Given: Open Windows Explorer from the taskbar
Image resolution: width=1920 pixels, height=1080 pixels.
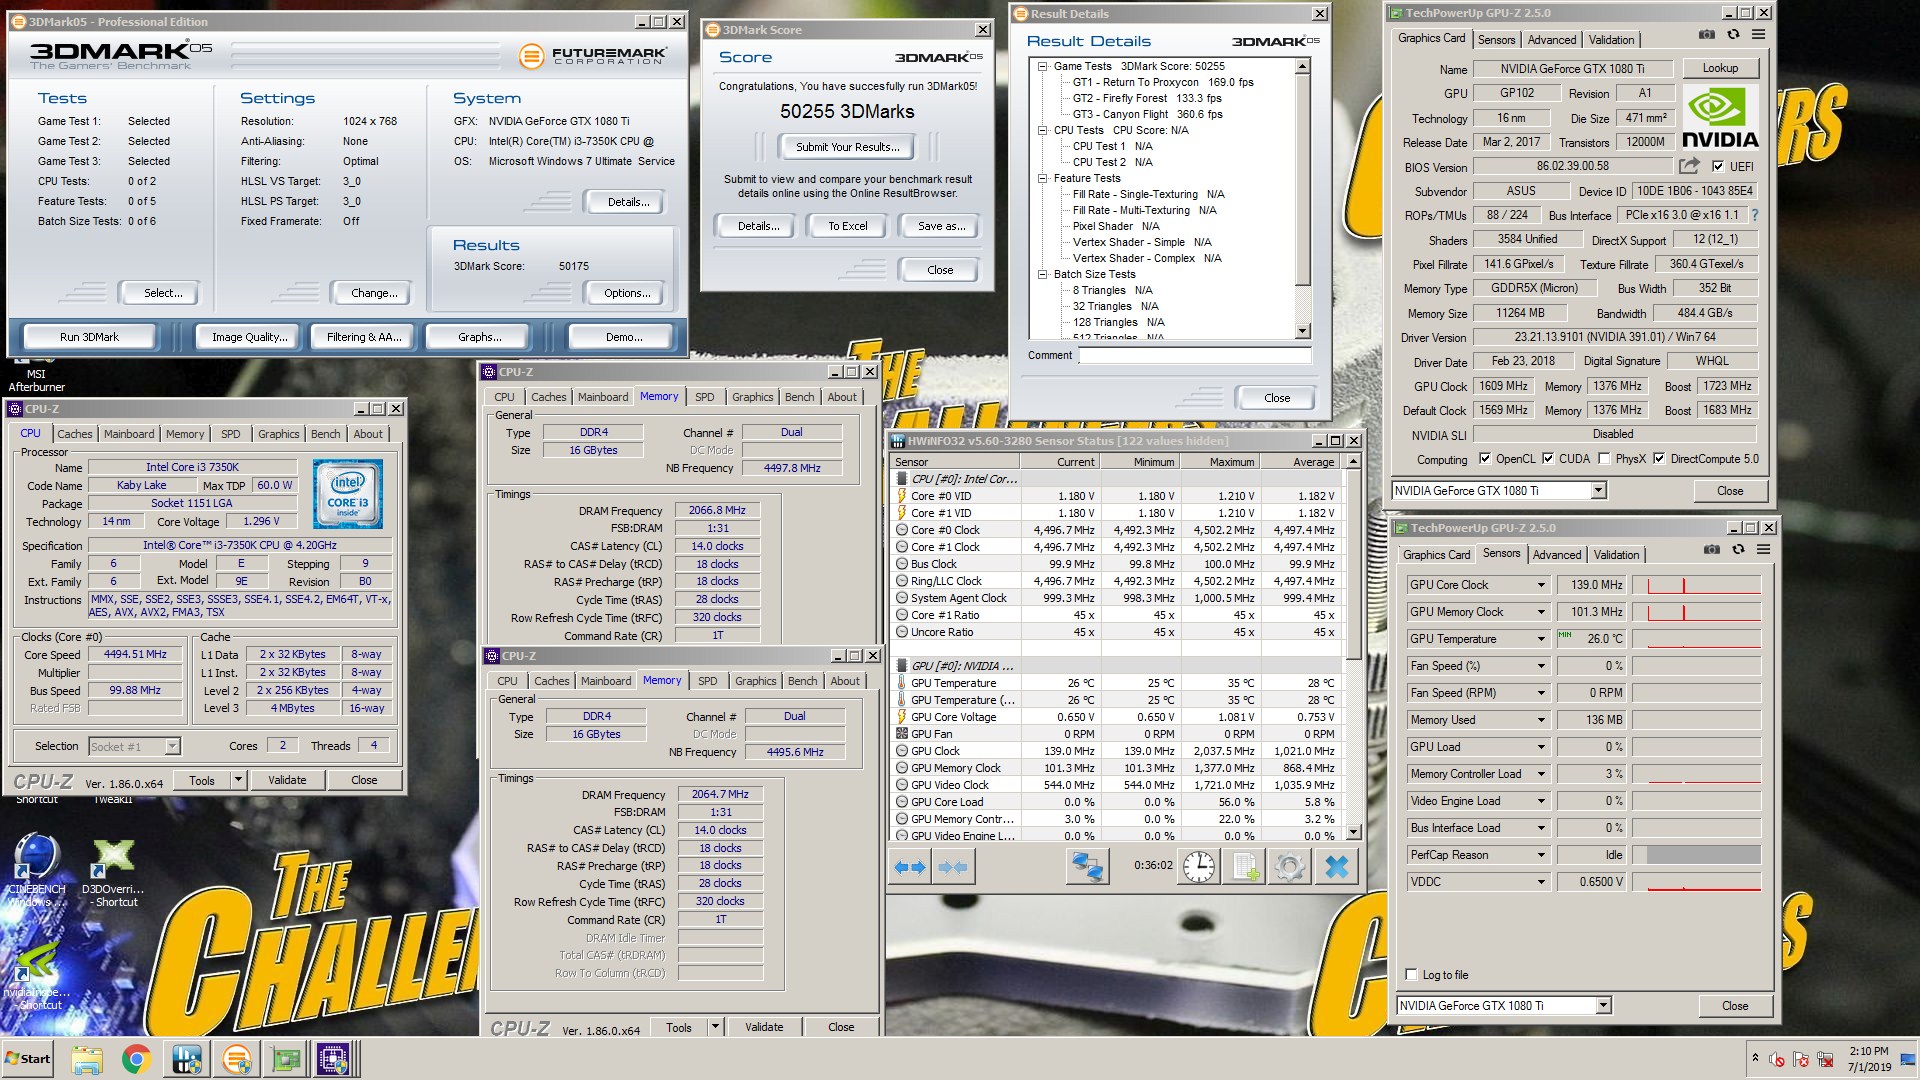Looking at the screenshot, I should (x=87, y=1059).
